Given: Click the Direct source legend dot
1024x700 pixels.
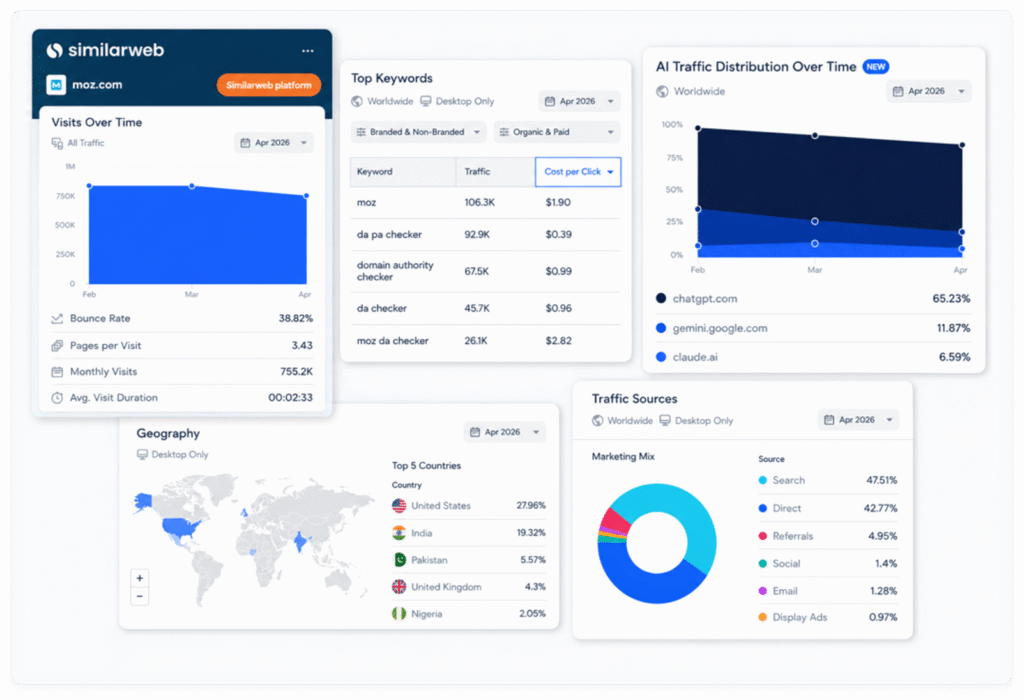Looking at the screenshot, I should [x=762, y=508].
